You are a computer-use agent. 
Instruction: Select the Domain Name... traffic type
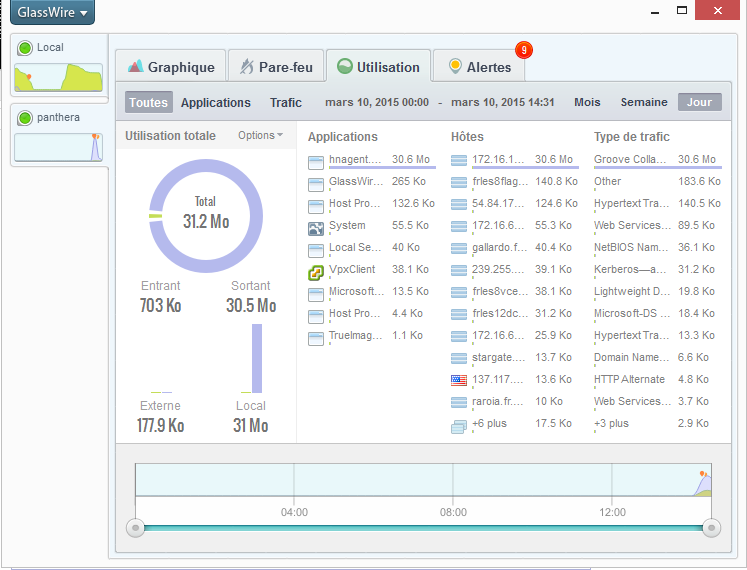[x=633, y=357]
